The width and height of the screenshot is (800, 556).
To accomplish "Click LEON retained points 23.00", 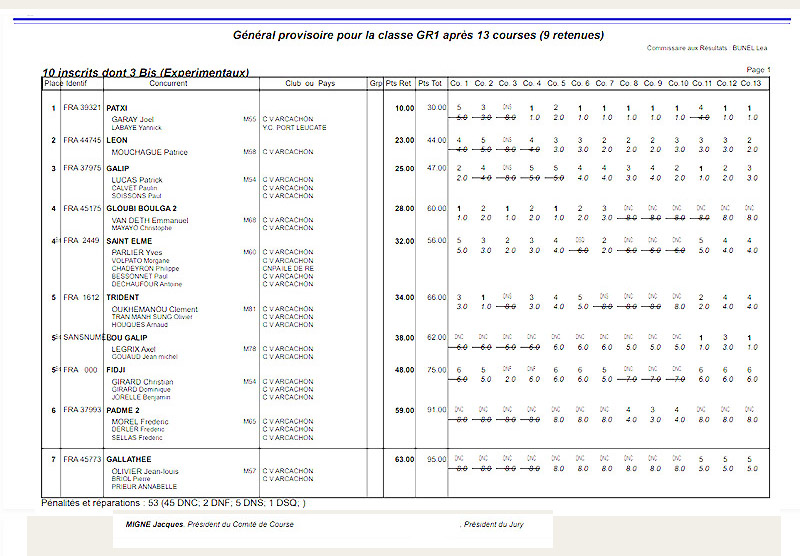I will (x=405, y=140).
